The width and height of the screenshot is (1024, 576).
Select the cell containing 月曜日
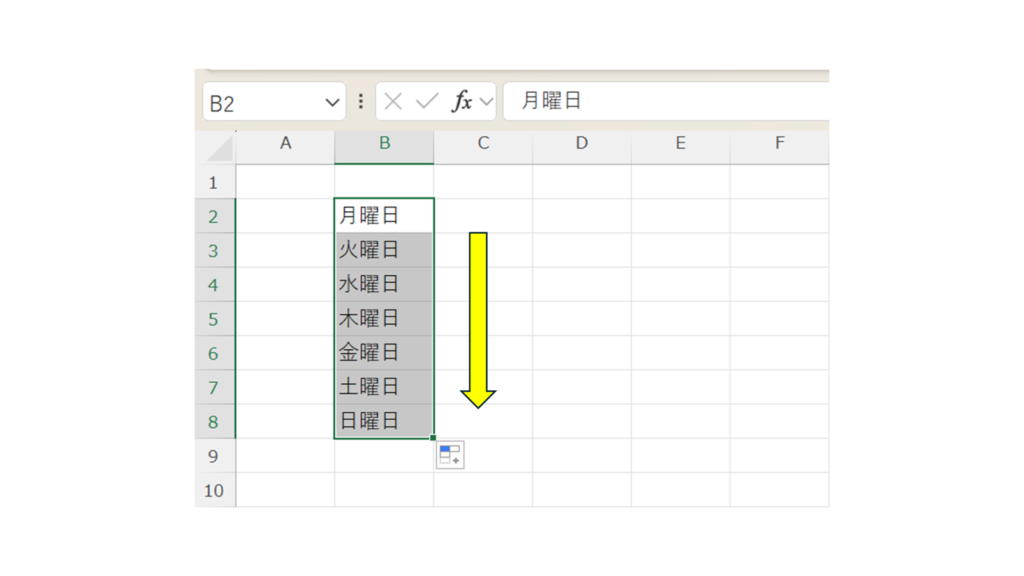tap(384, 216)
